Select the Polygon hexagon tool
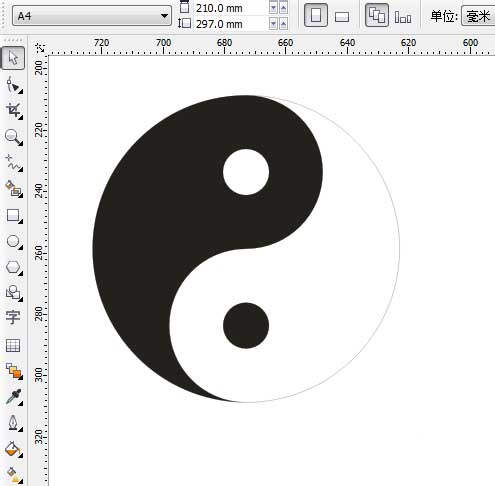Viewport: 495px width, 486px height. point(13,267)
